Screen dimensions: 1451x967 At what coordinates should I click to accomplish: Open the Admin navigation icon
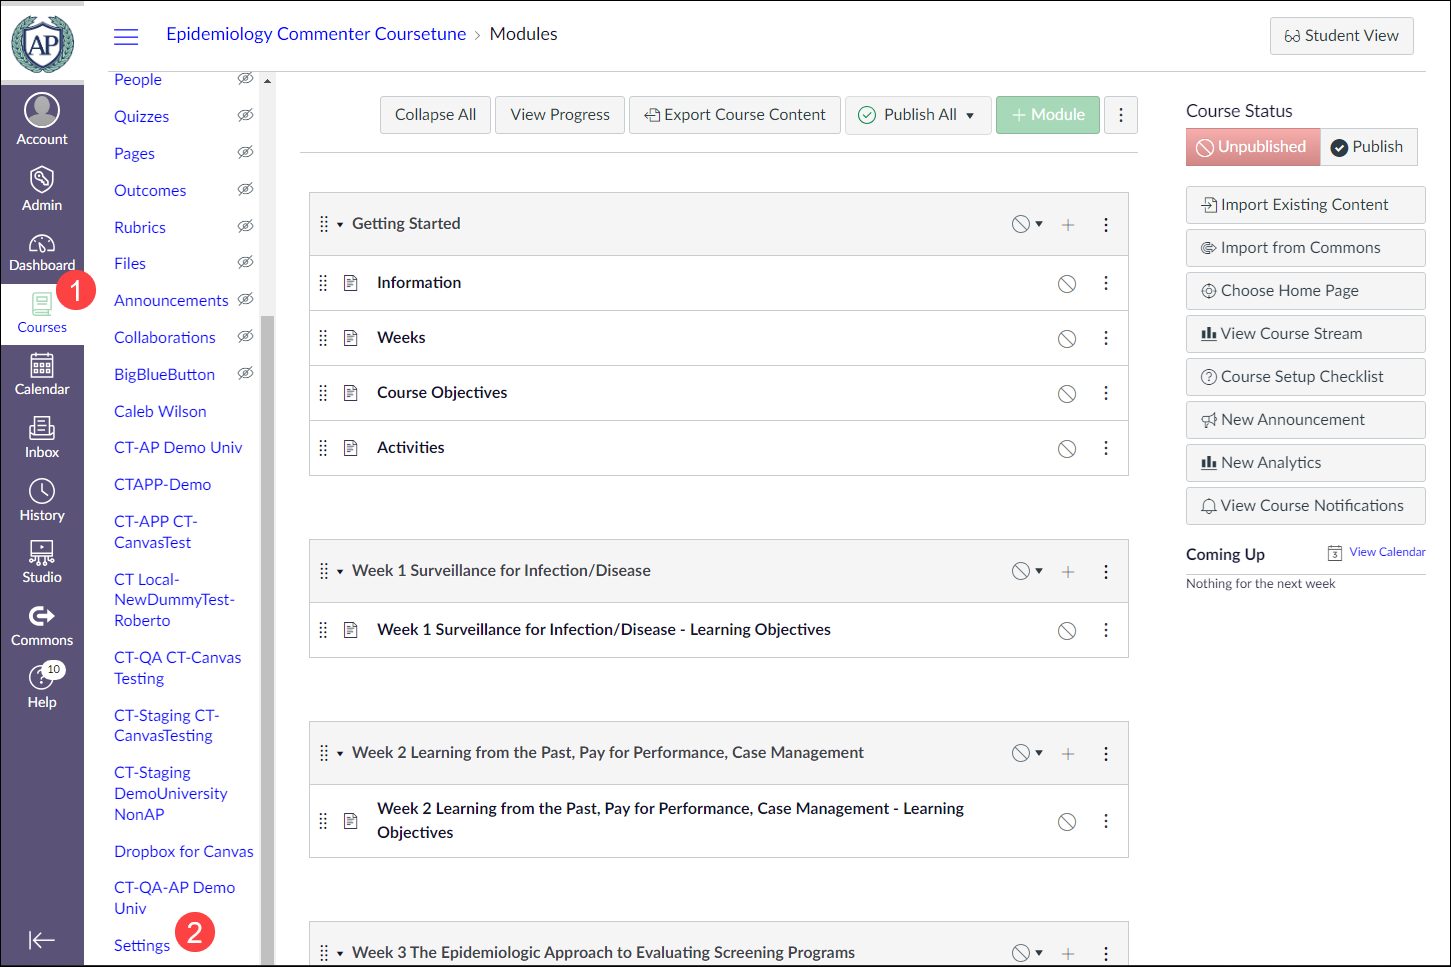pos(42,188)
